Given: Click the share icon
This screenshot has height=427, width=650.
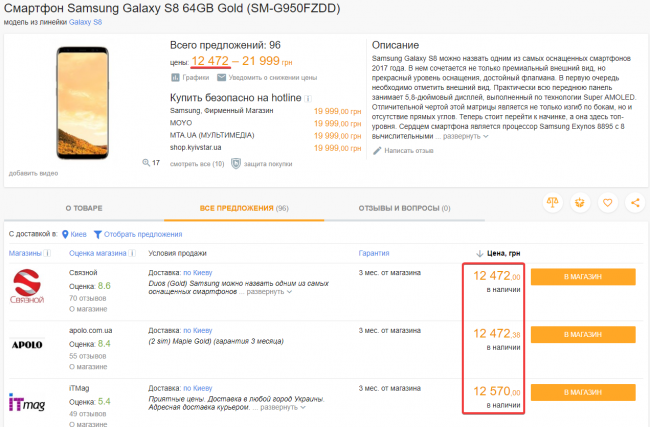Looking at the screenshot, I should [x=634, y=202].
